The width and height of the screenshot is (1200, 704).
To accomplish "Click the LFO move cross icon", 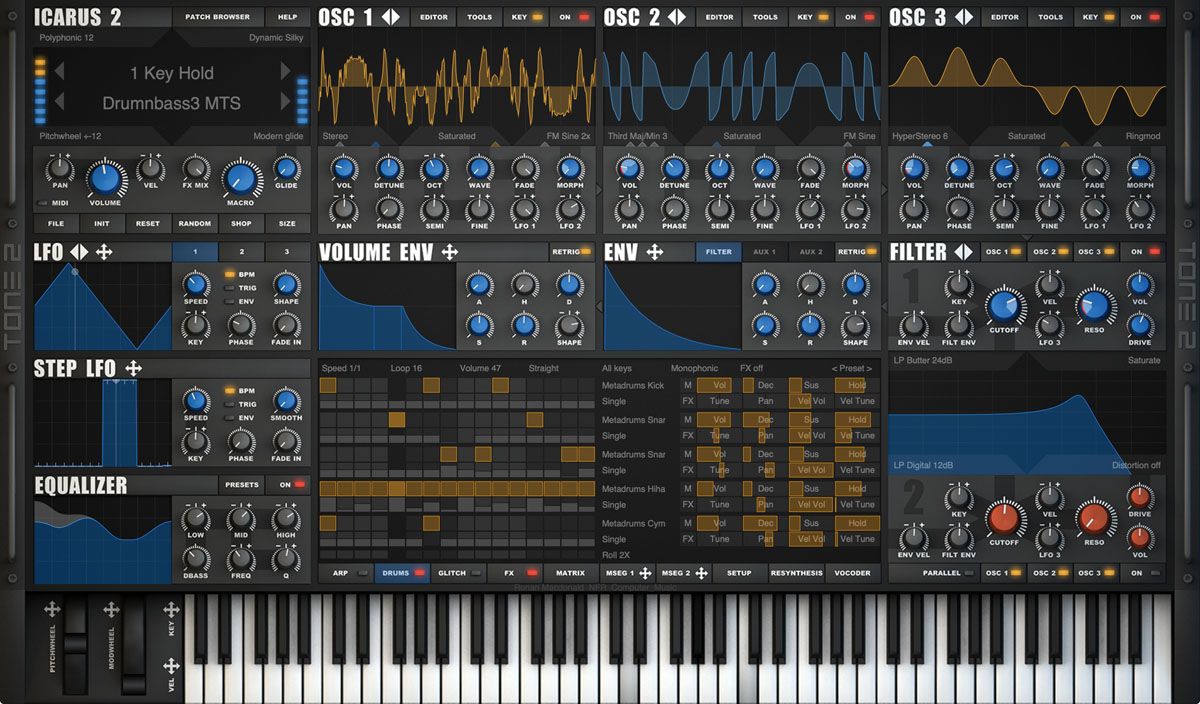I will [104, 252].
